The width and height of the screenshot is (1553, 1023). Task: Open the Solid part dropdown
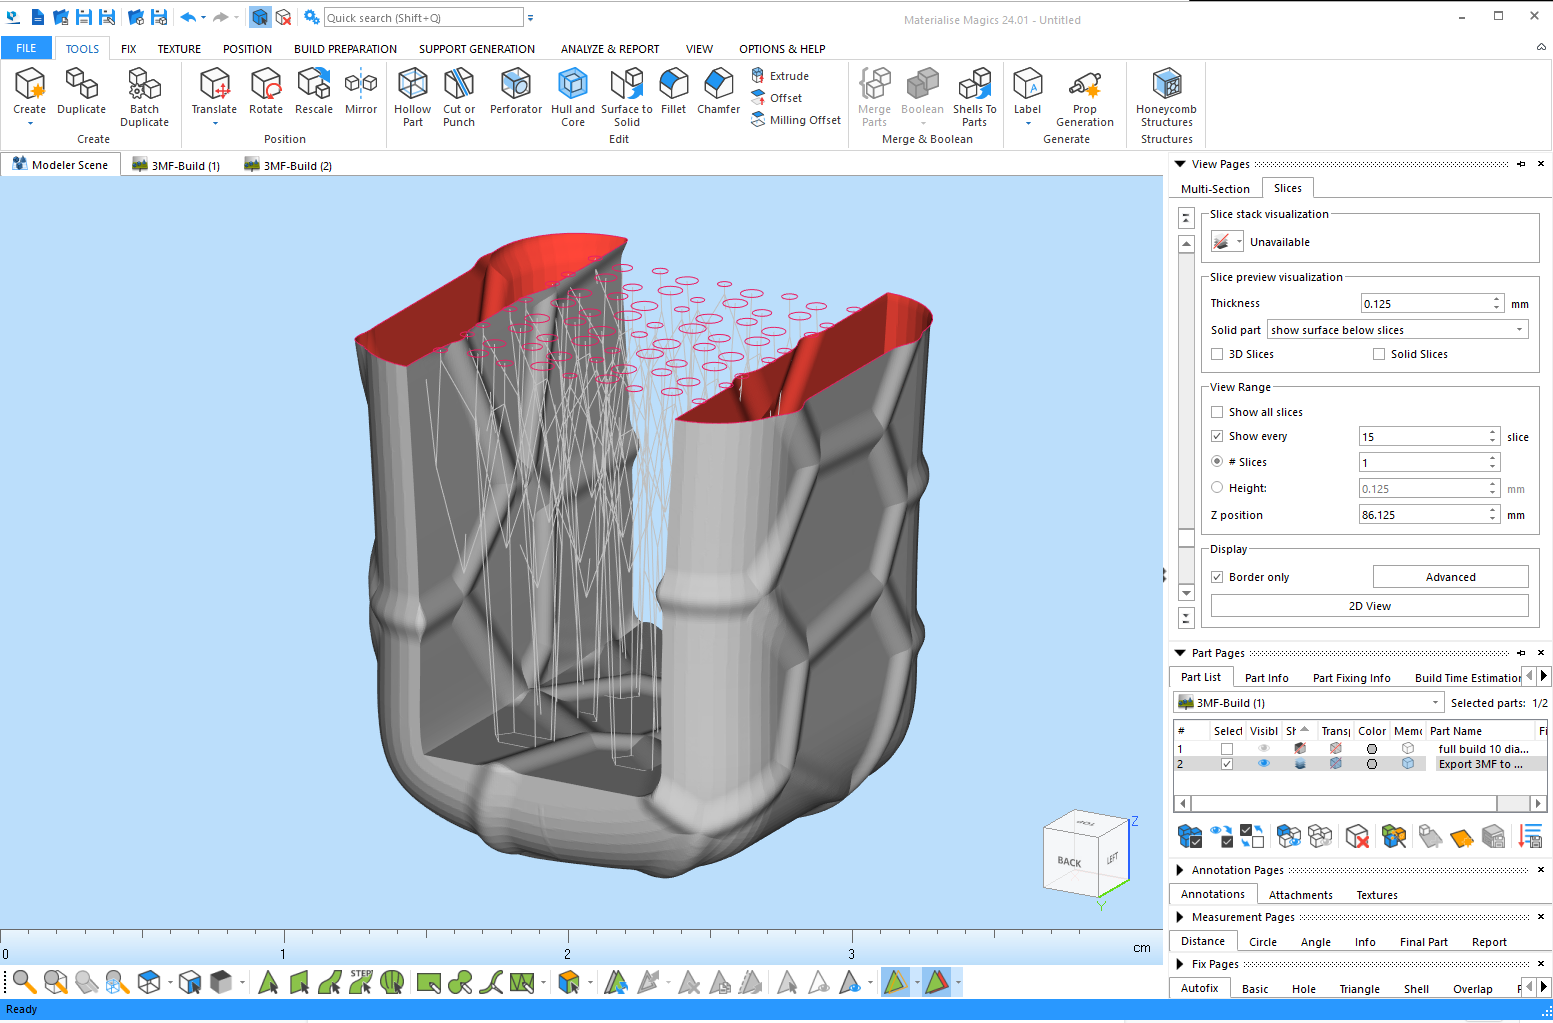pyautogui.click(x=1397, y=330)
